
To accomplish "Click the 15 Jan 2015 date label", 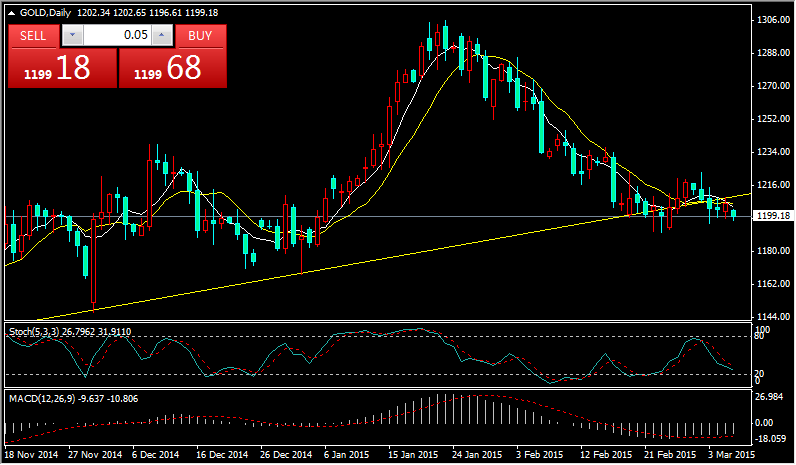I will pos(413,454).
